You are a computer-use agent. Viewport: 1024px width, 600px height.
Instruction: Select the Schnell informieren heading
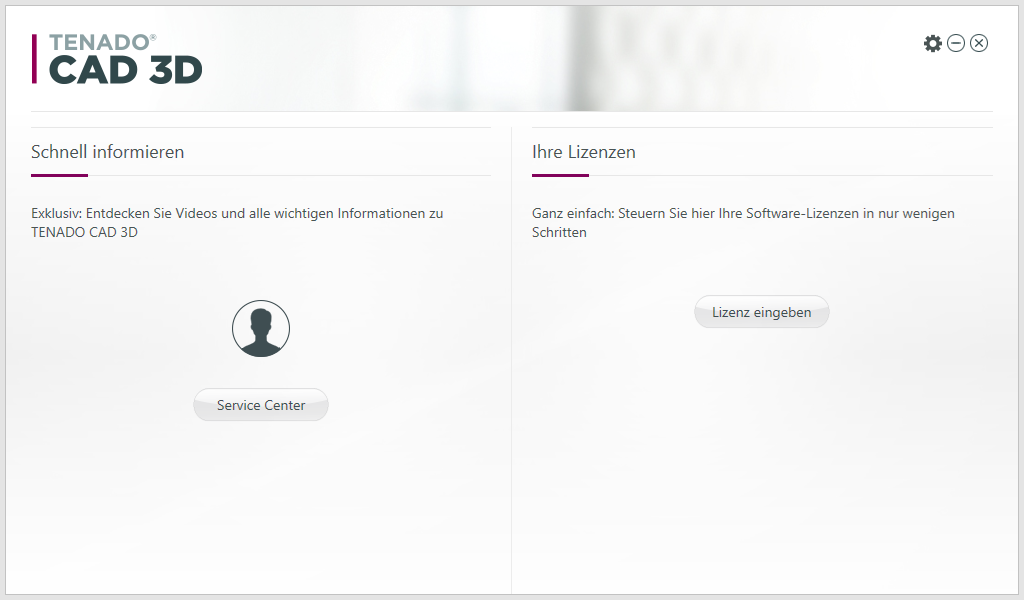click(108, 152)
